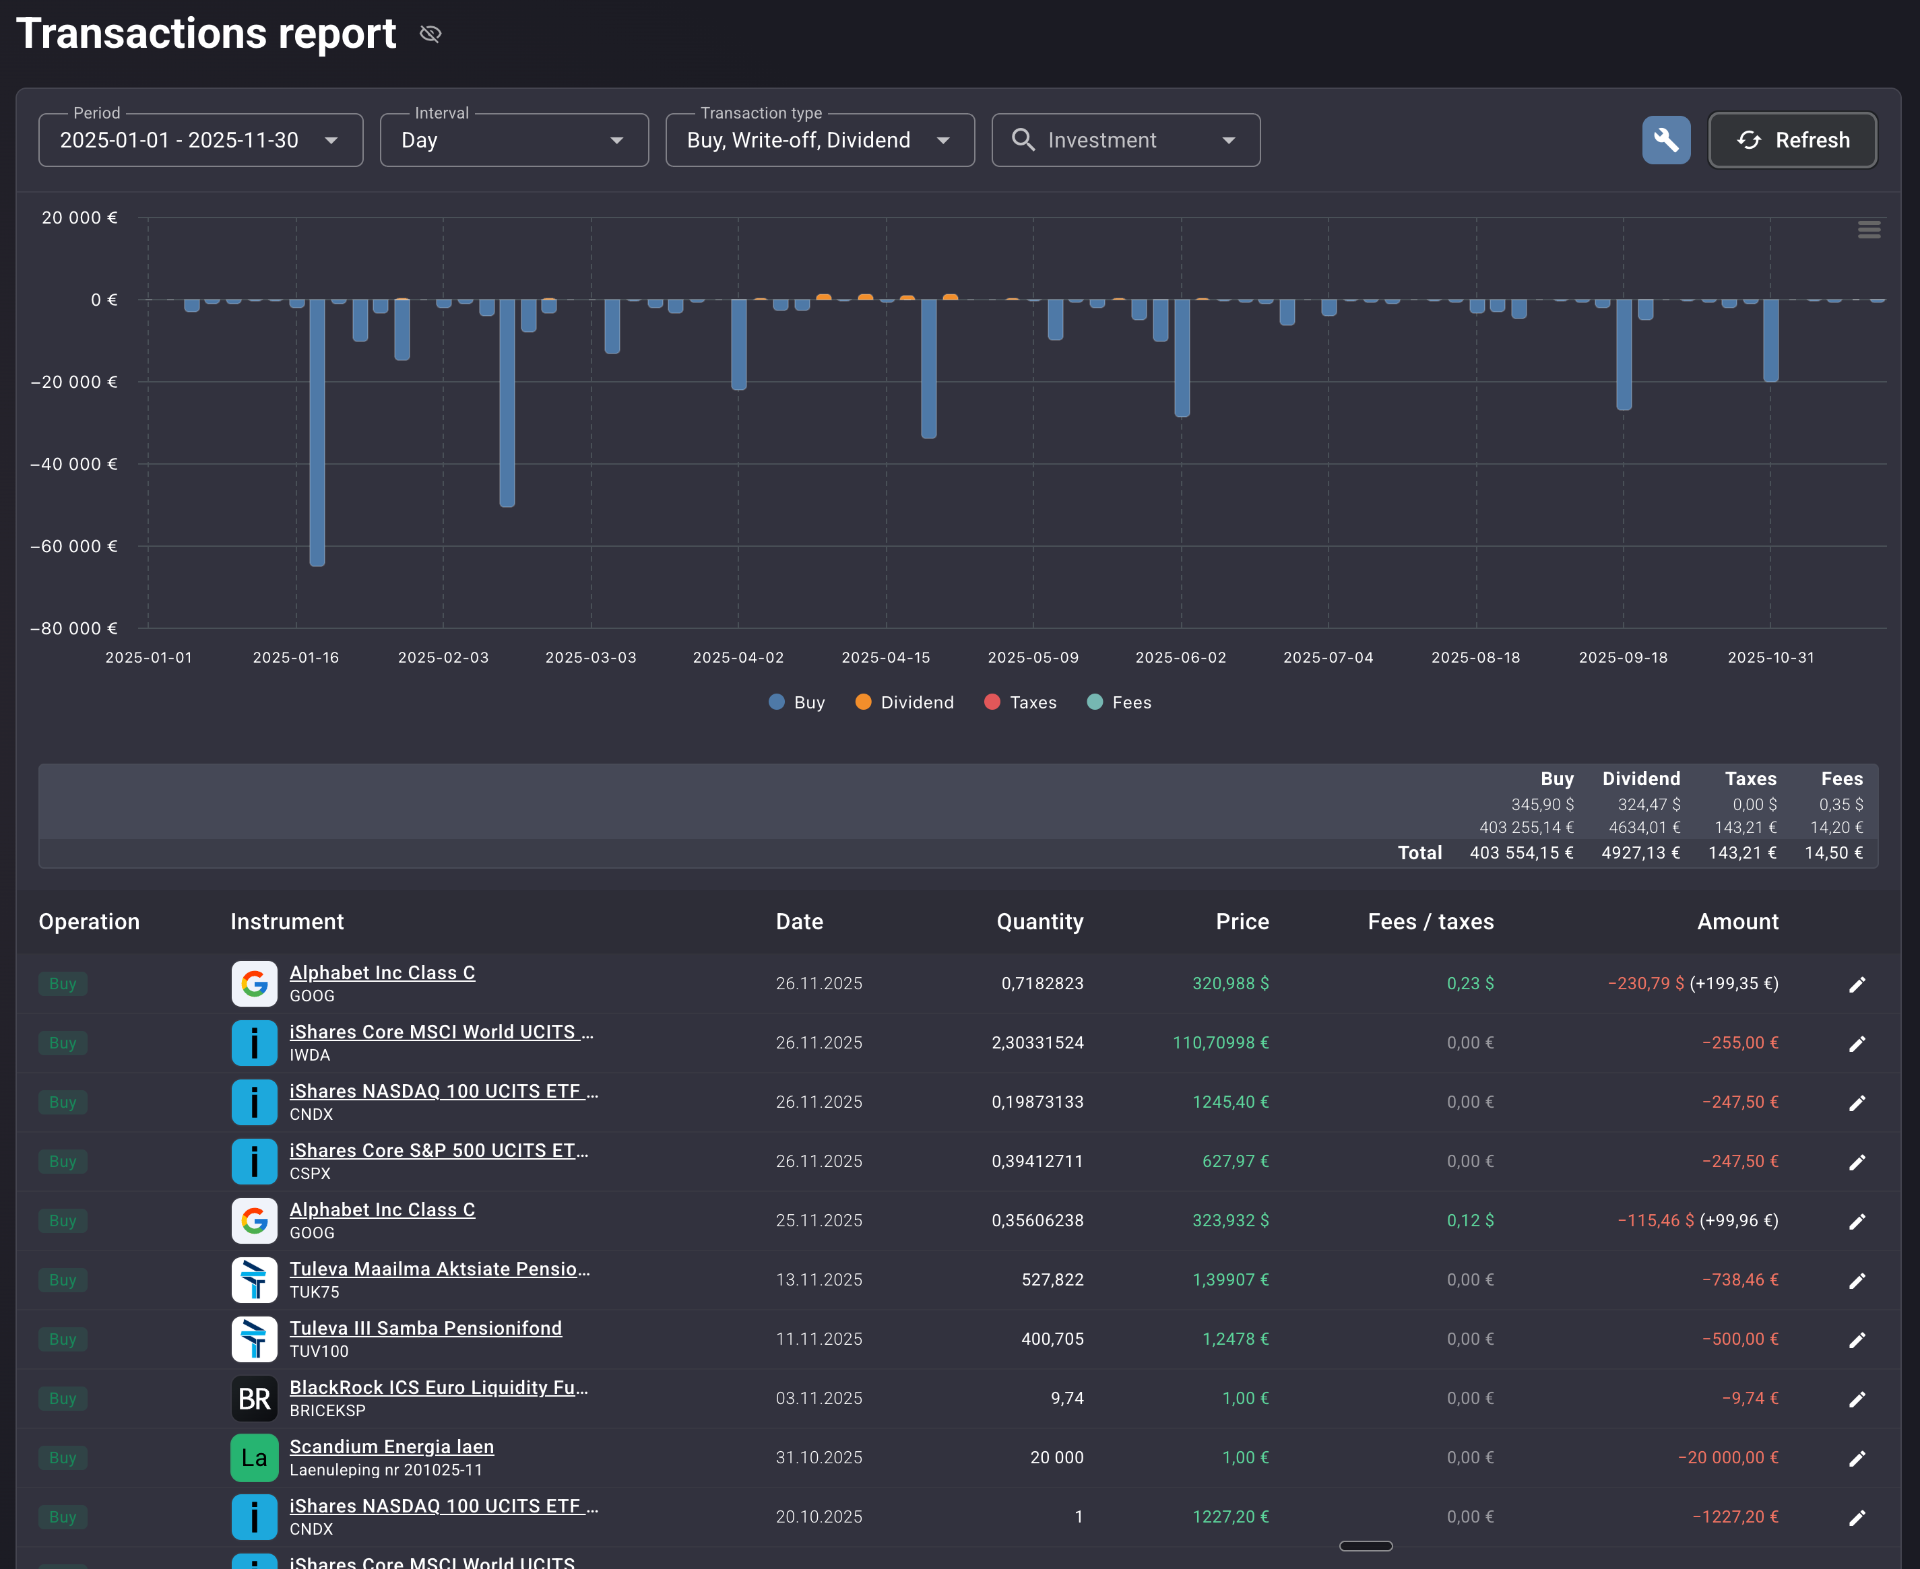Expand the Interval dropdown set to Day

514,140
